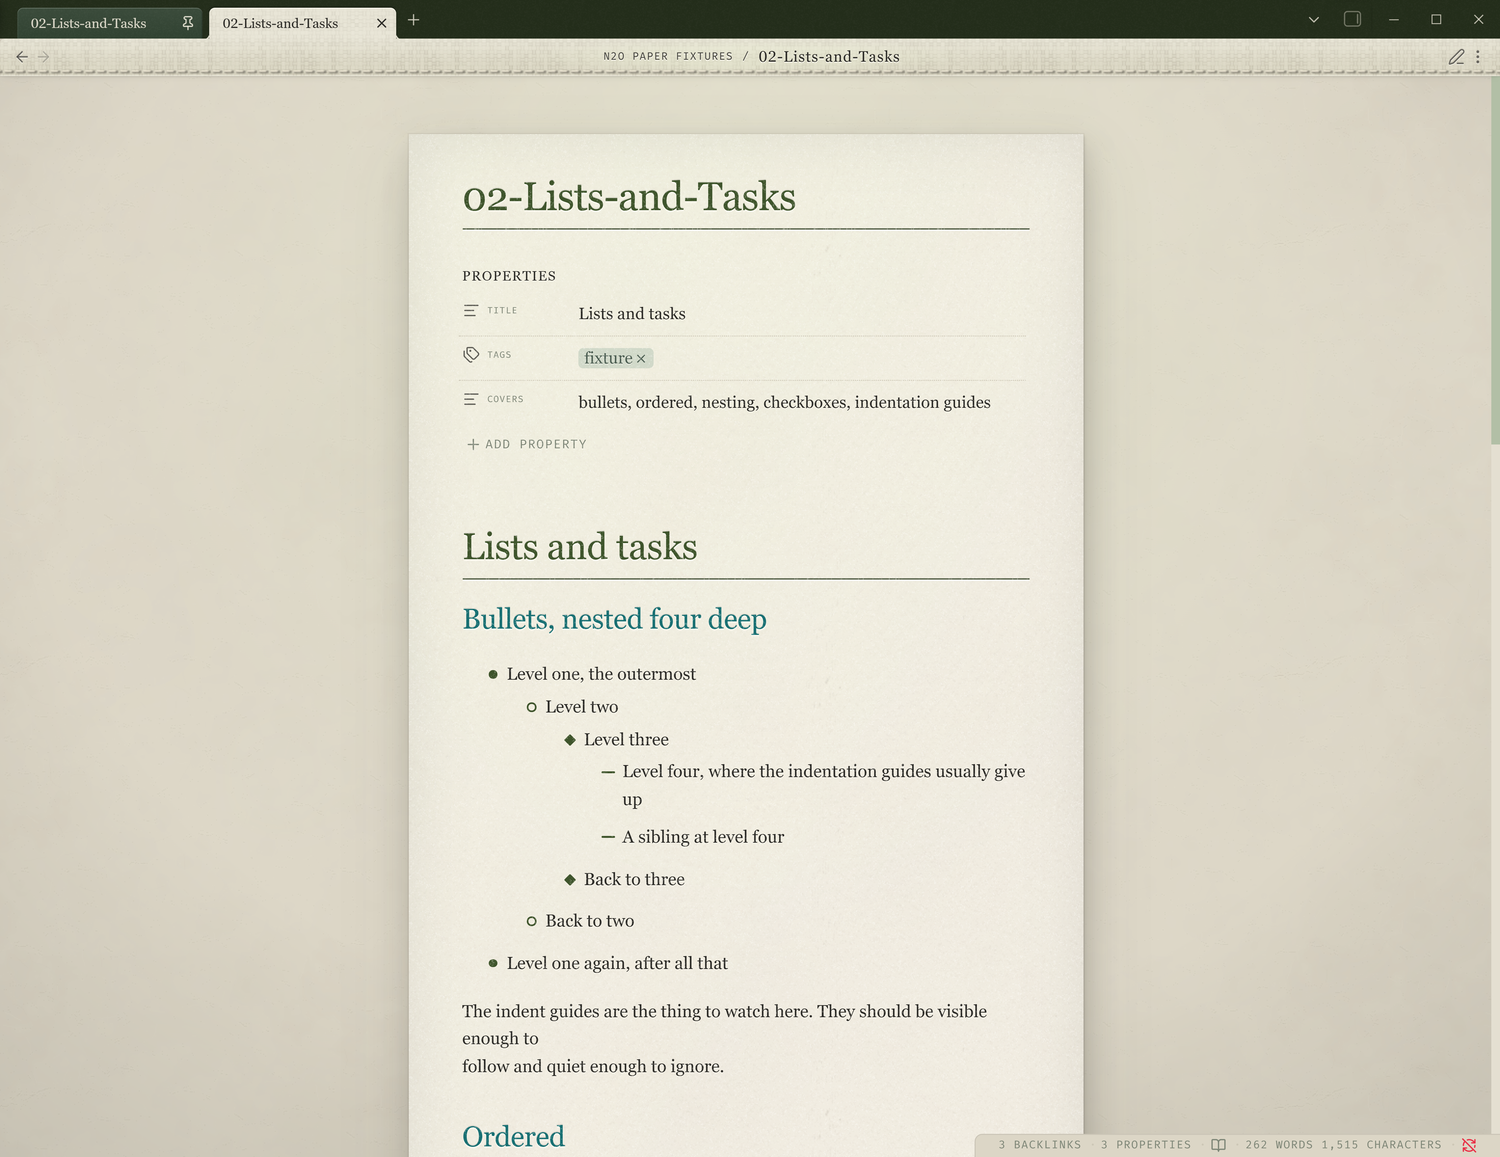Click the 'Back to two' list item

click(590, 921)
